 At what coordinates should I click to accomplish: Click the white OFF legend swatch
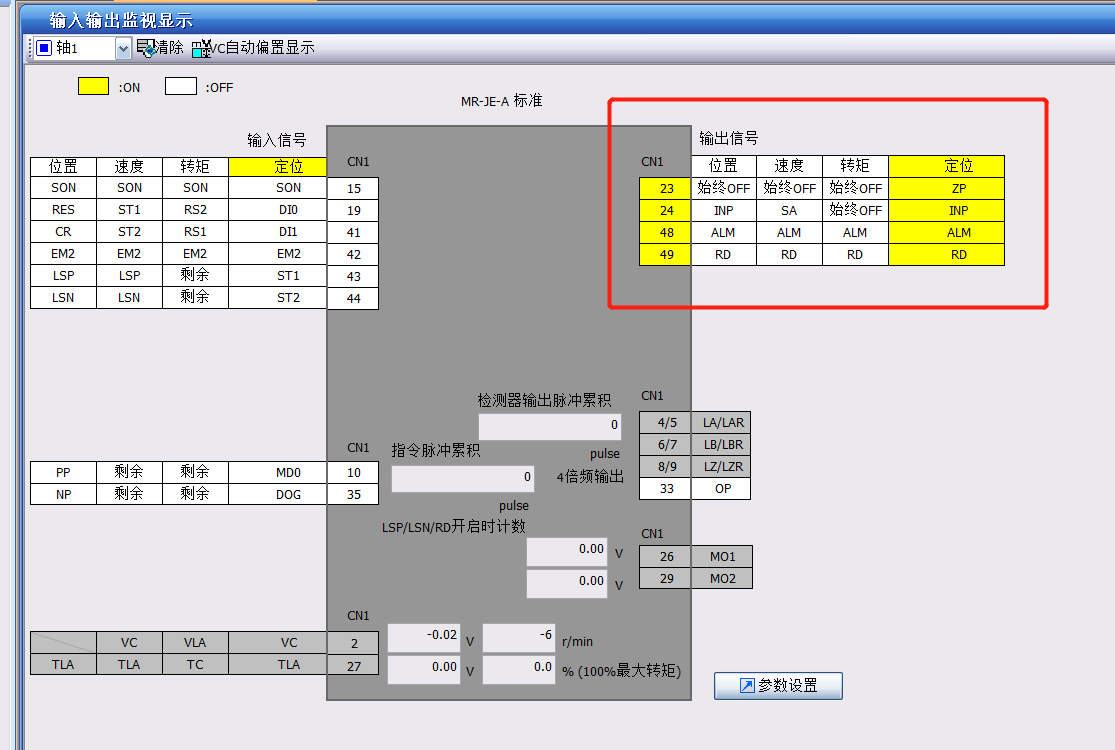click(x=180, y=87)
